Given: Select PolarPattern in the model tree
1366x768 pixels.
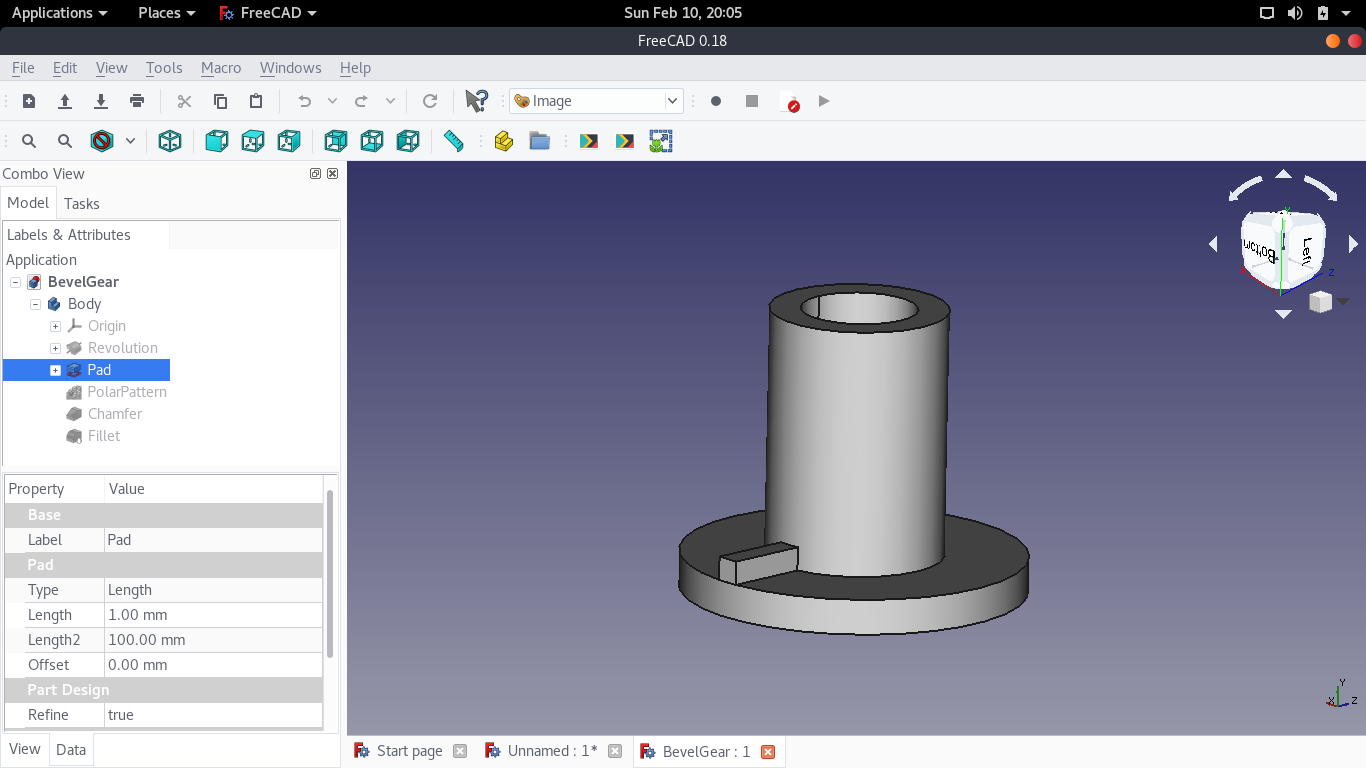Looking at the screenshot, I should pyautogui.click(x=126, y=392).
